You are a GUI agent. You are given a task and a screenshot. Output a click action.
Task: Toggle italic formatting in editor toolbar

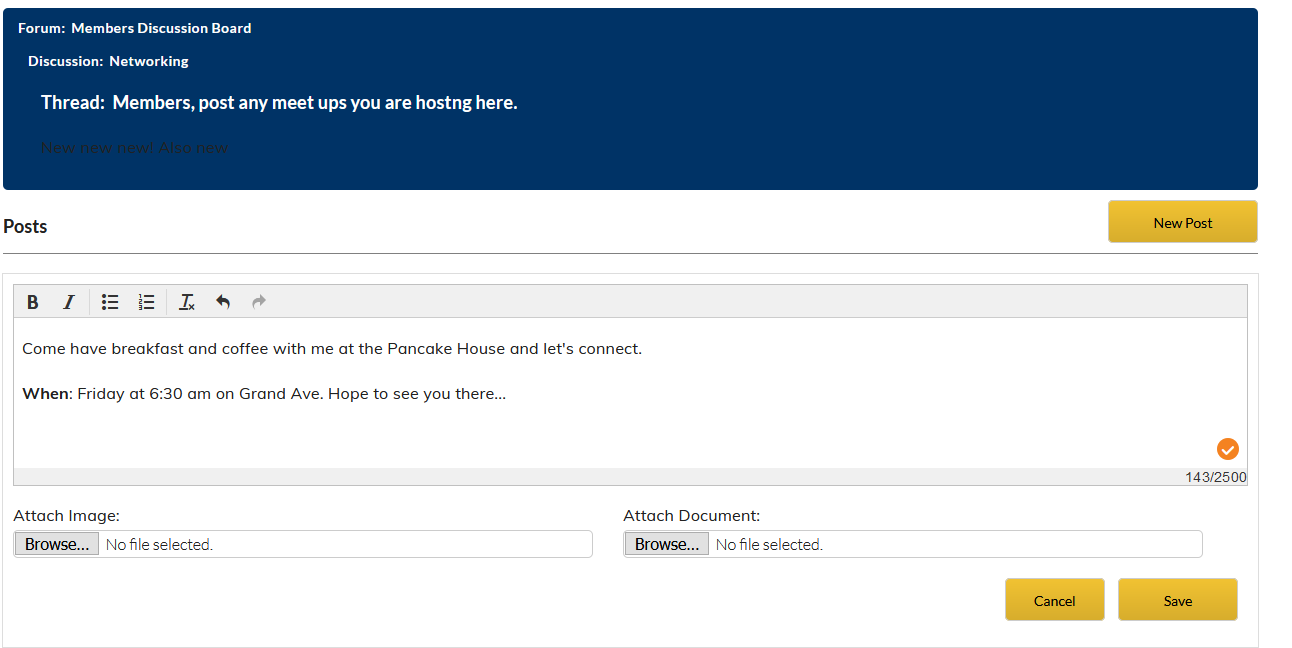(69, 302)
